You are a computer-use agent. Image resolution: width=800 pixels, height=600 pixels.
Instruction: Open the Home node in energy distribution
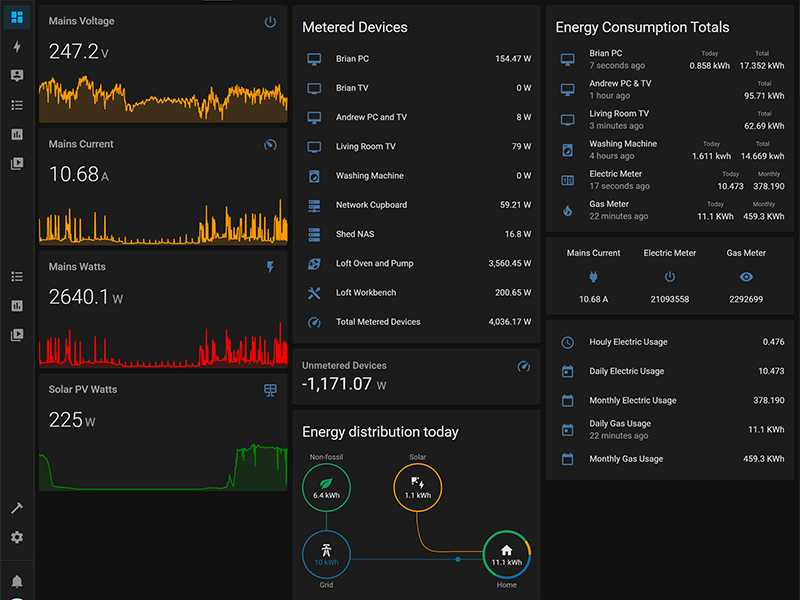tap(506, 554)
